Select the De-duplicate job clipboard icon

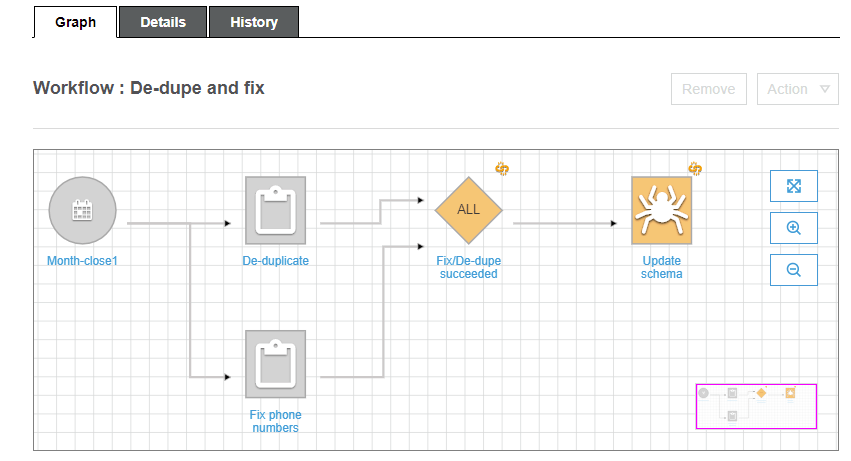[x=275, y=210]
